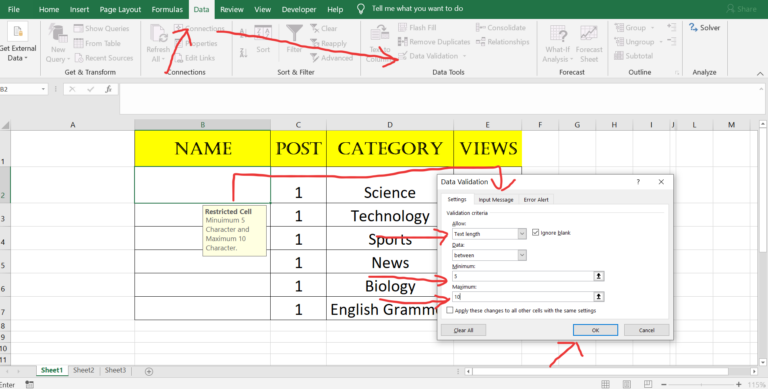
Task: Click the Clear All button
Action: pyautogui.click(x=463, y=330)
